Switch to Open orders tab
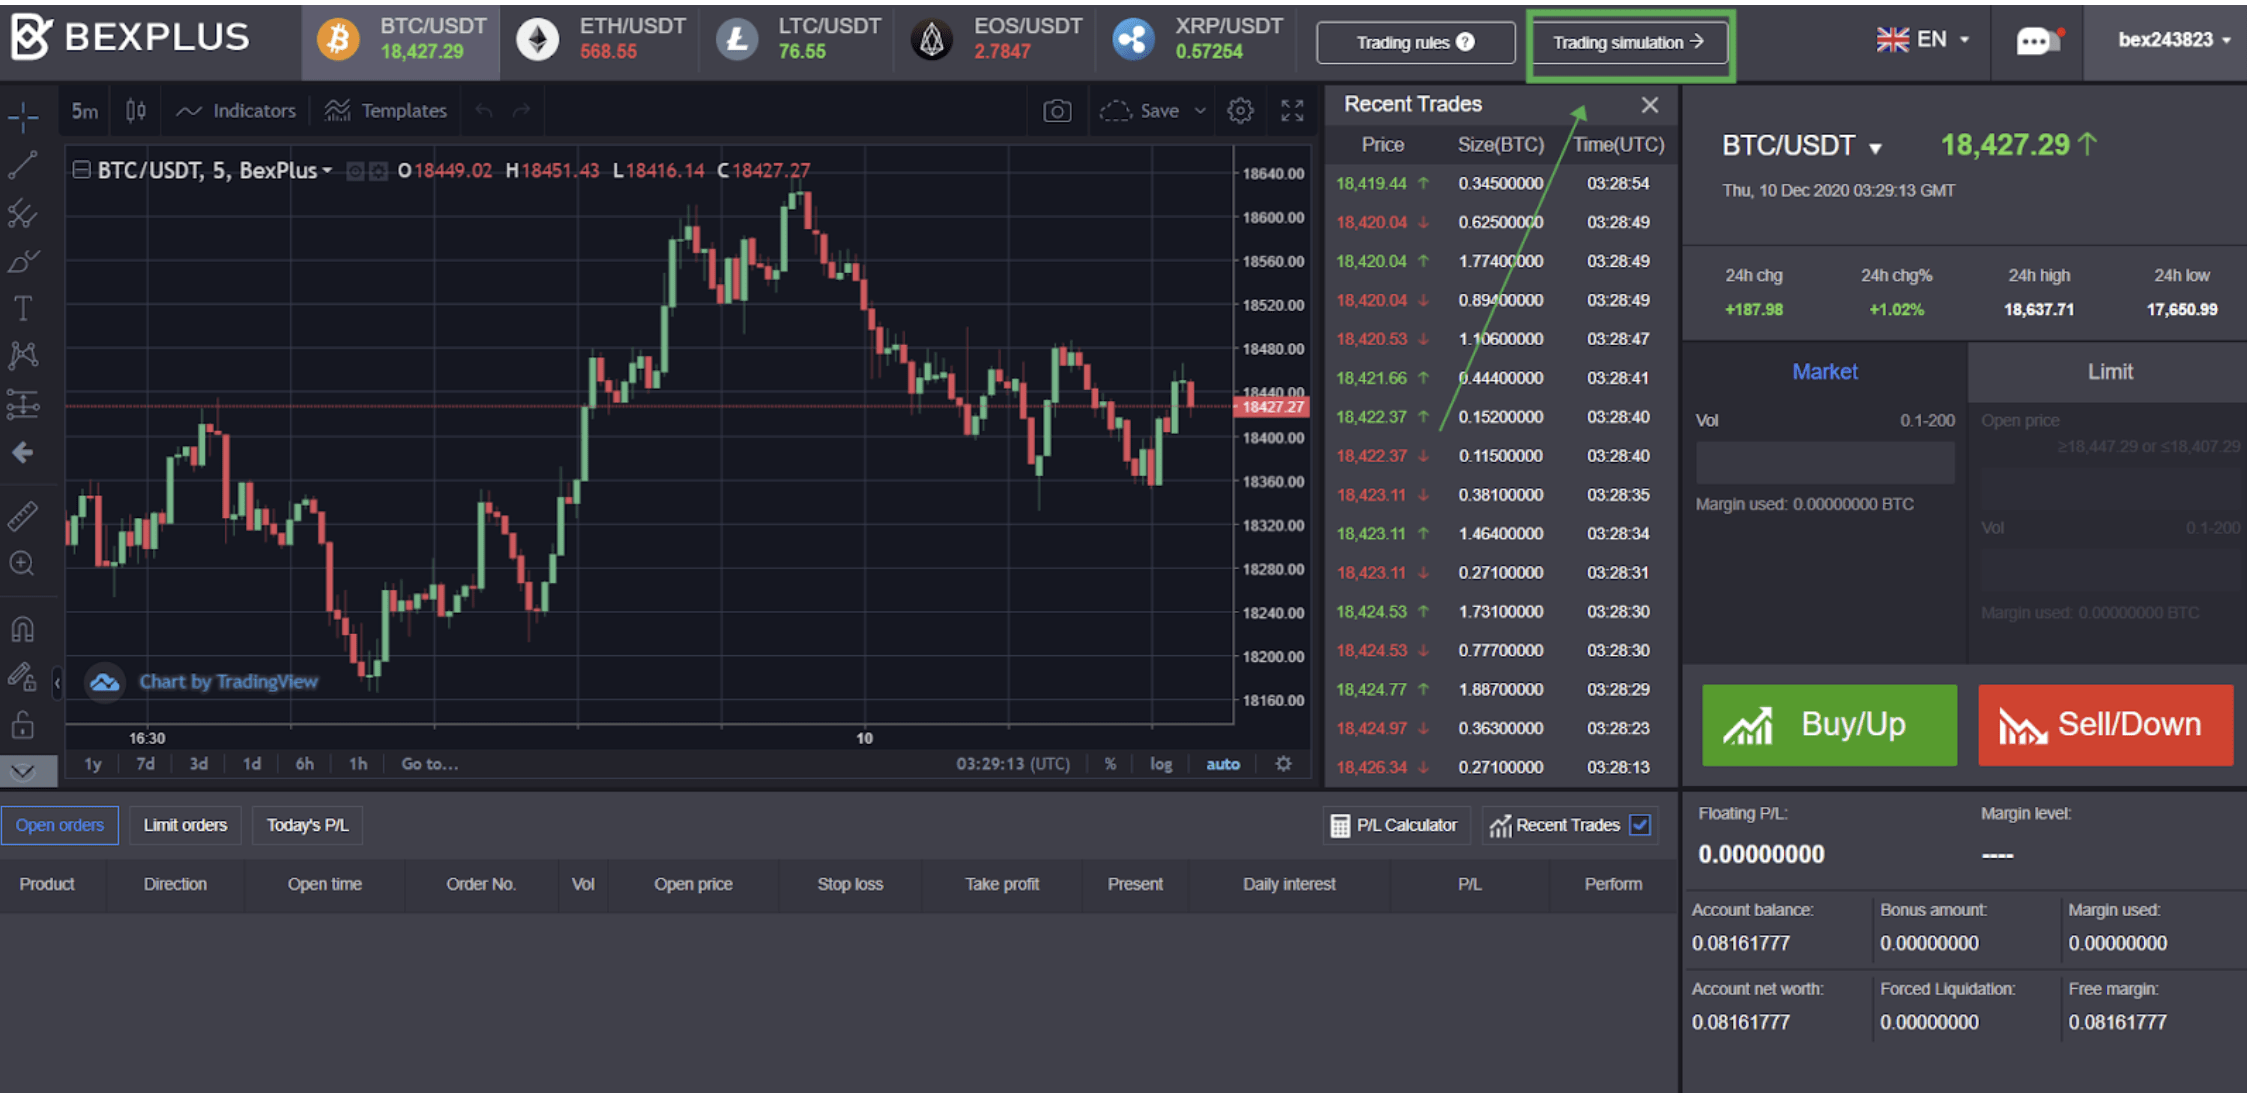The width and height of the screenshot is (2247, 1093). [60, 825]
